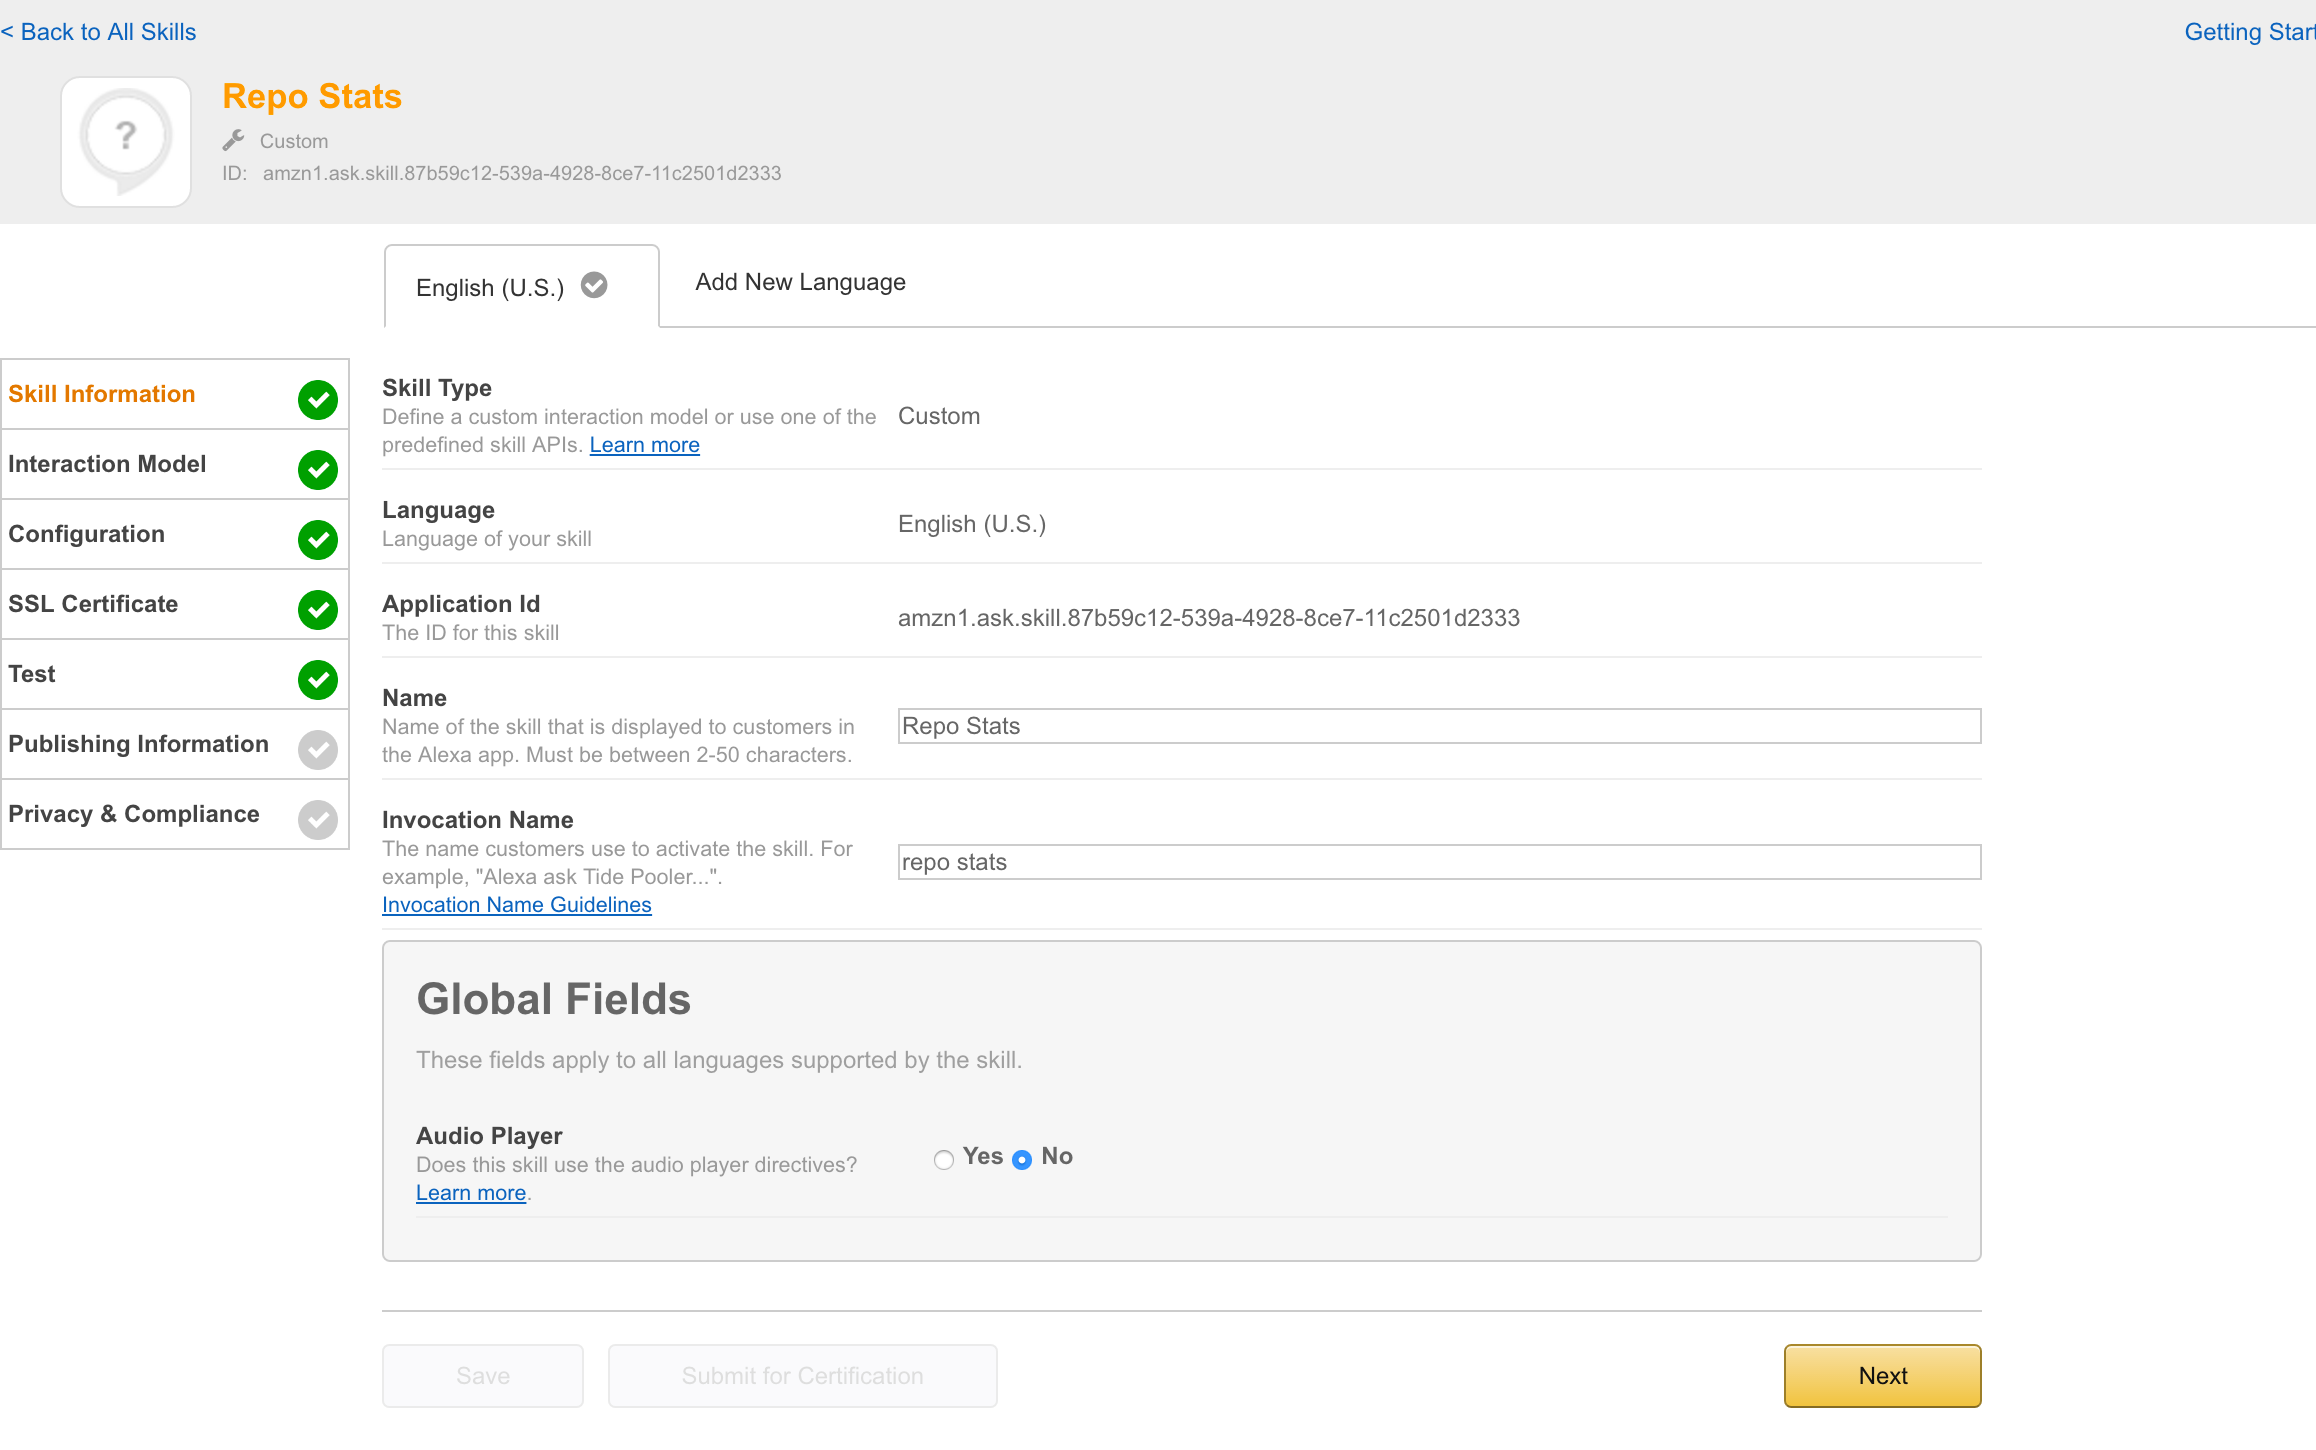Click the Name input field
The image size is (2316, 1450).
(1439, 726)
